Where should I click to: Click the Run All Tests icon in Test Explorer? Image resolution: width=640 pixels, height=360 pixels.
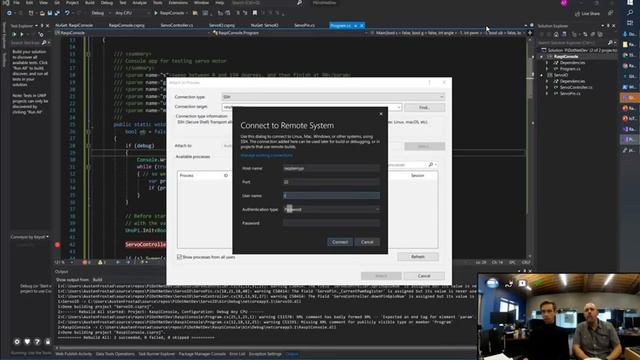click(15, 35)
